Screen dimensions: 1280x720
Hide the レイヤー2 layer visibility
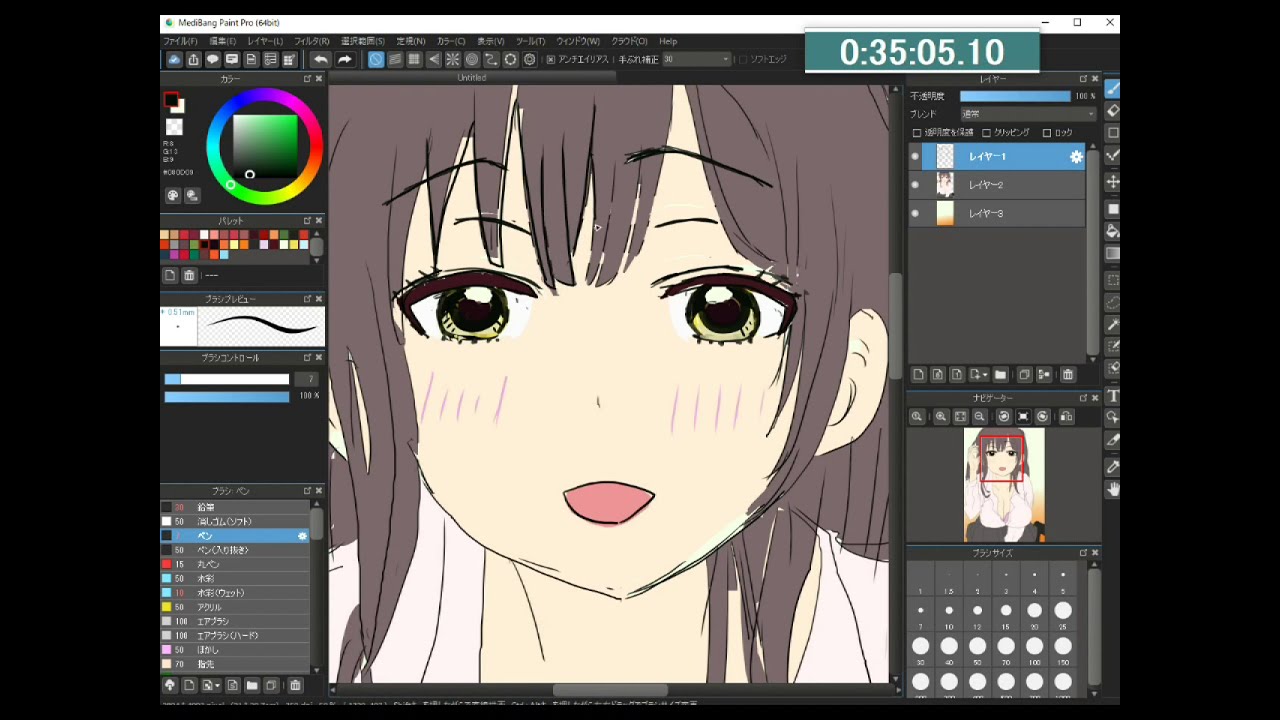[915, 185]
